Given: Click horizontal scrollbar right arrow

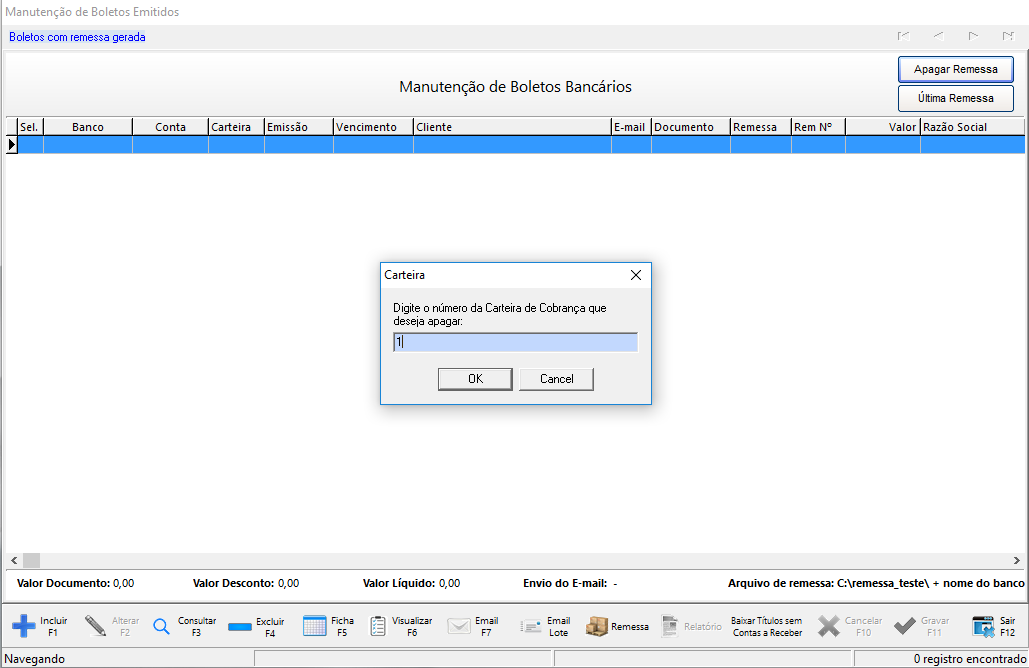Looking at the screenshot, I should point(1017,560).
